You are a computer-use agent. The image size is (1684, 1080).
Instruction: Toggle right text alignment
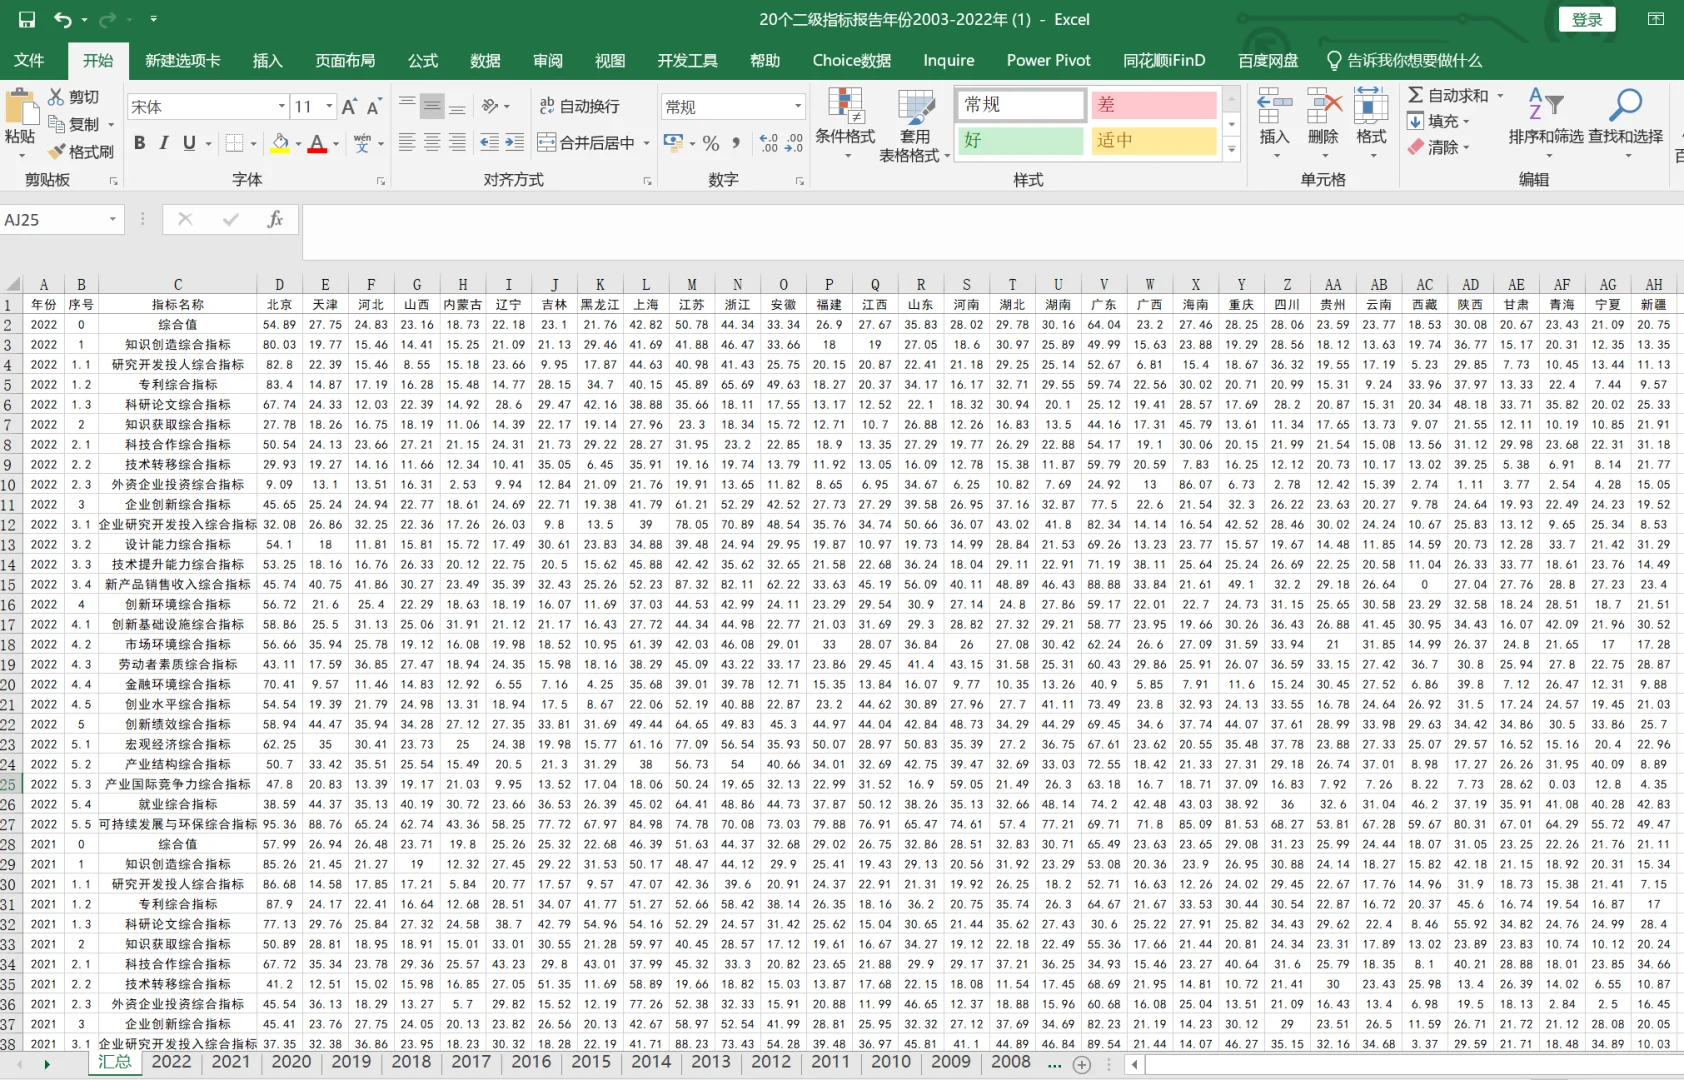tap(457, 143)
